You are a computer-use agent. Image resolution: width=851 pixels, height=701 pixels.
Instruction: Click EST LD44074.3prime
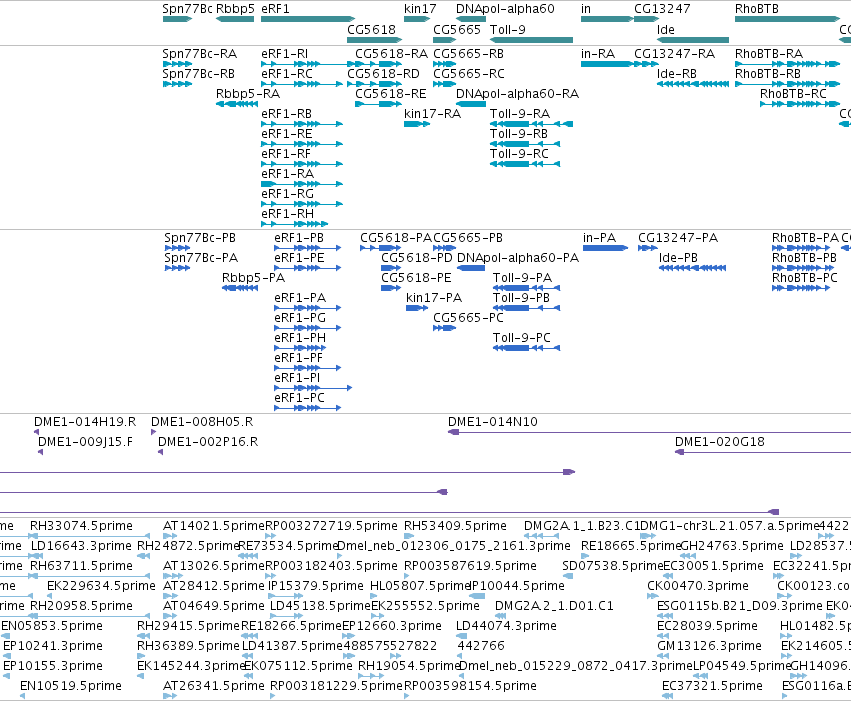pos(506,626)
